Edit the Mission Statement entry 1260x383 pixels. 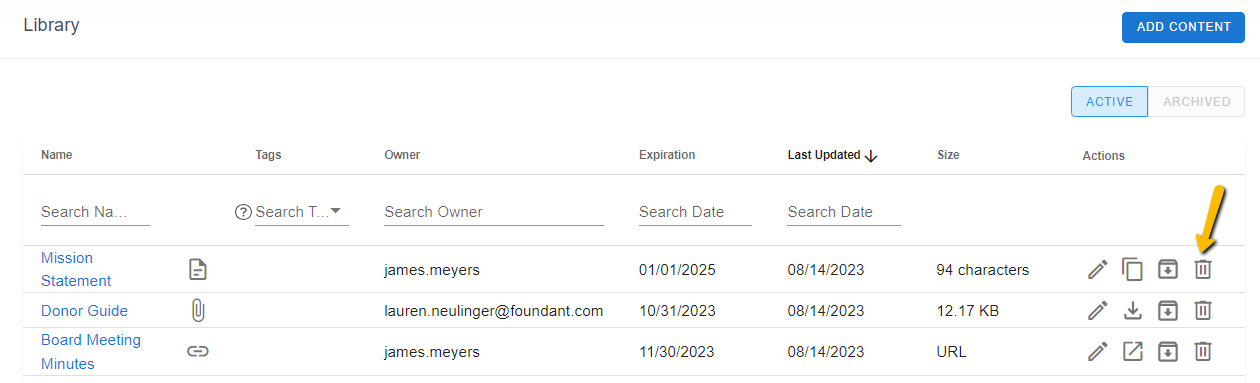(x=1098, y=269)
